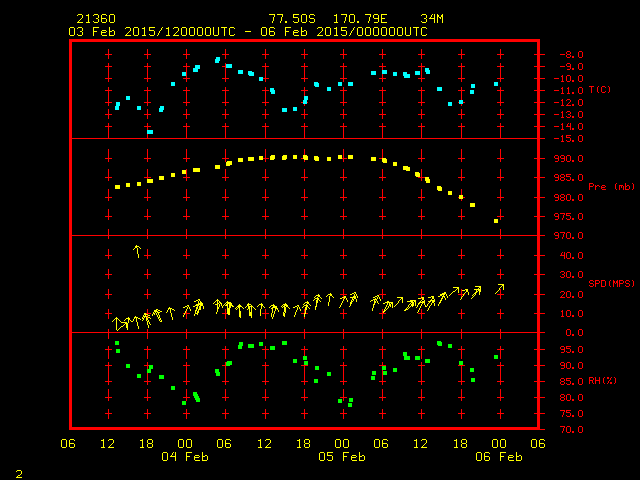Click the lowest cyan temperature point near -14.0
The image size is (640, 480).
tap(150, 131)
